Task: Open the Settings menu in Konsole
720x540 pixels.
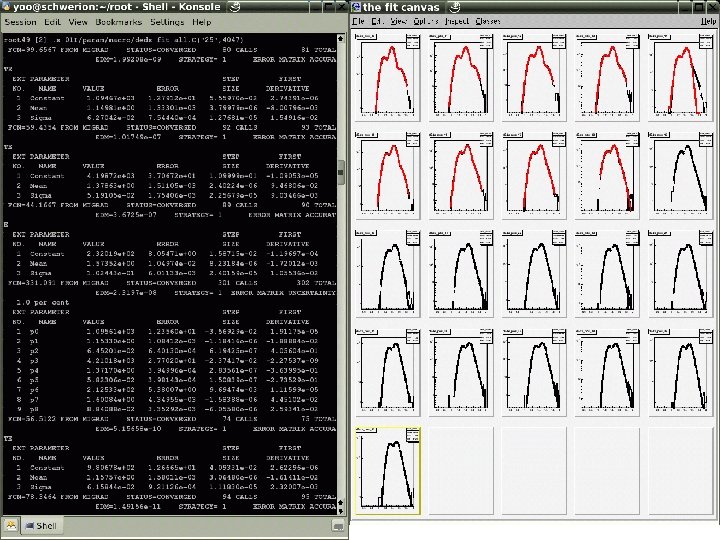Action: (167, 22)
